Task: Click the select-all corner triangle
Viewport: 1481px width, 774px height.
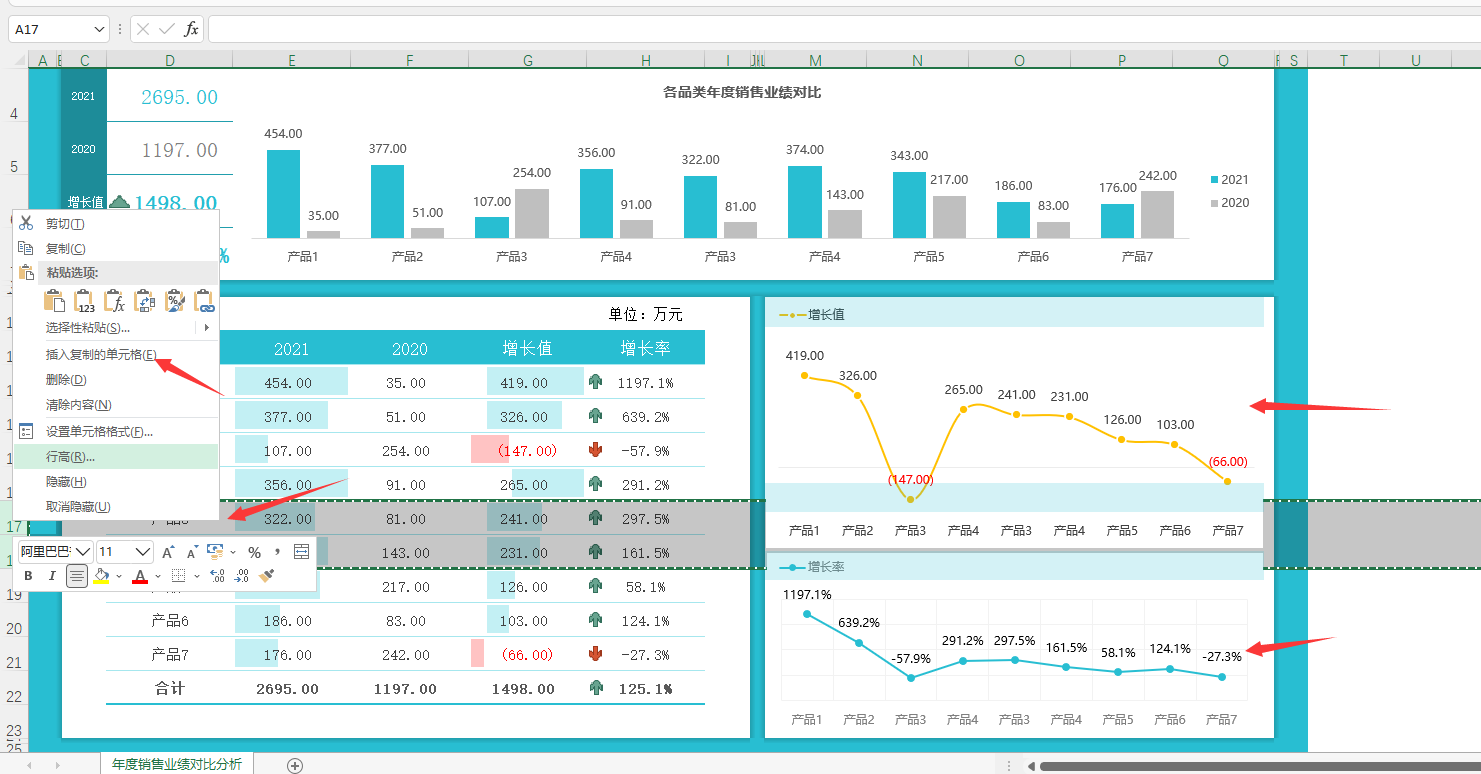Action: coord(19,61)
